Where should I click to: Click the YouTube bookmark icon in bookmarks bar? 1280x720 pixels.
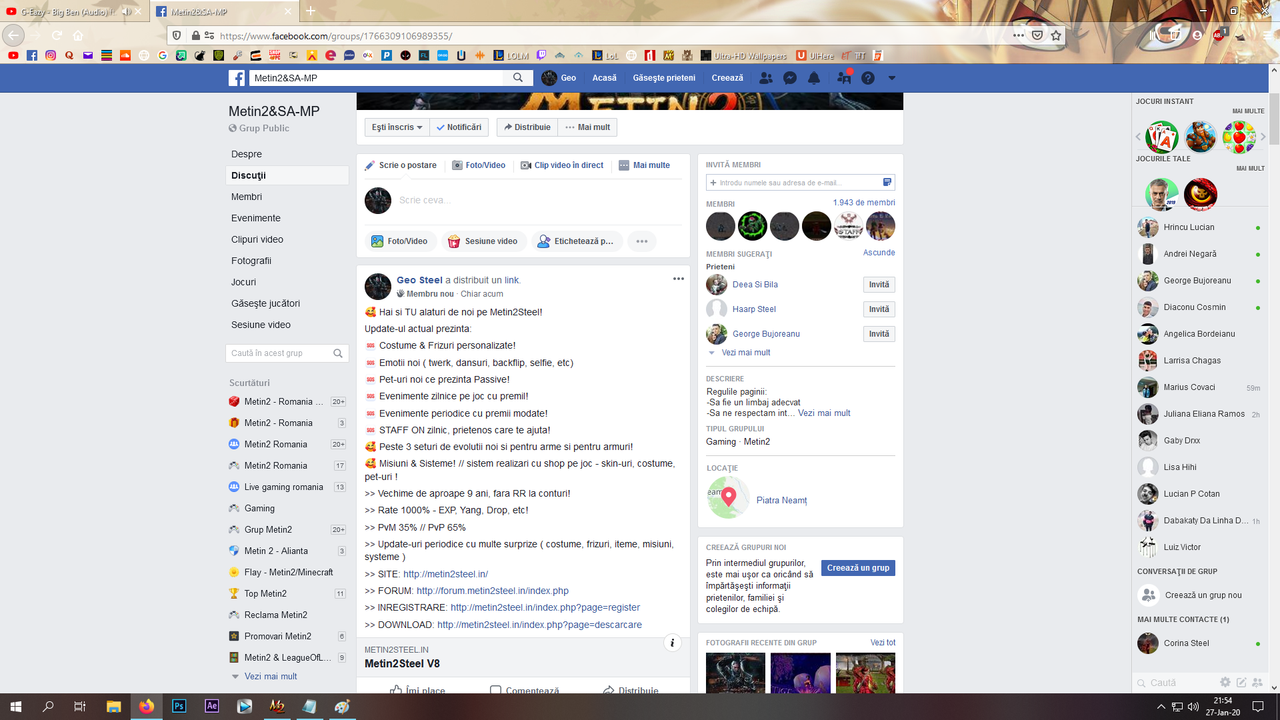click(13, 55)
